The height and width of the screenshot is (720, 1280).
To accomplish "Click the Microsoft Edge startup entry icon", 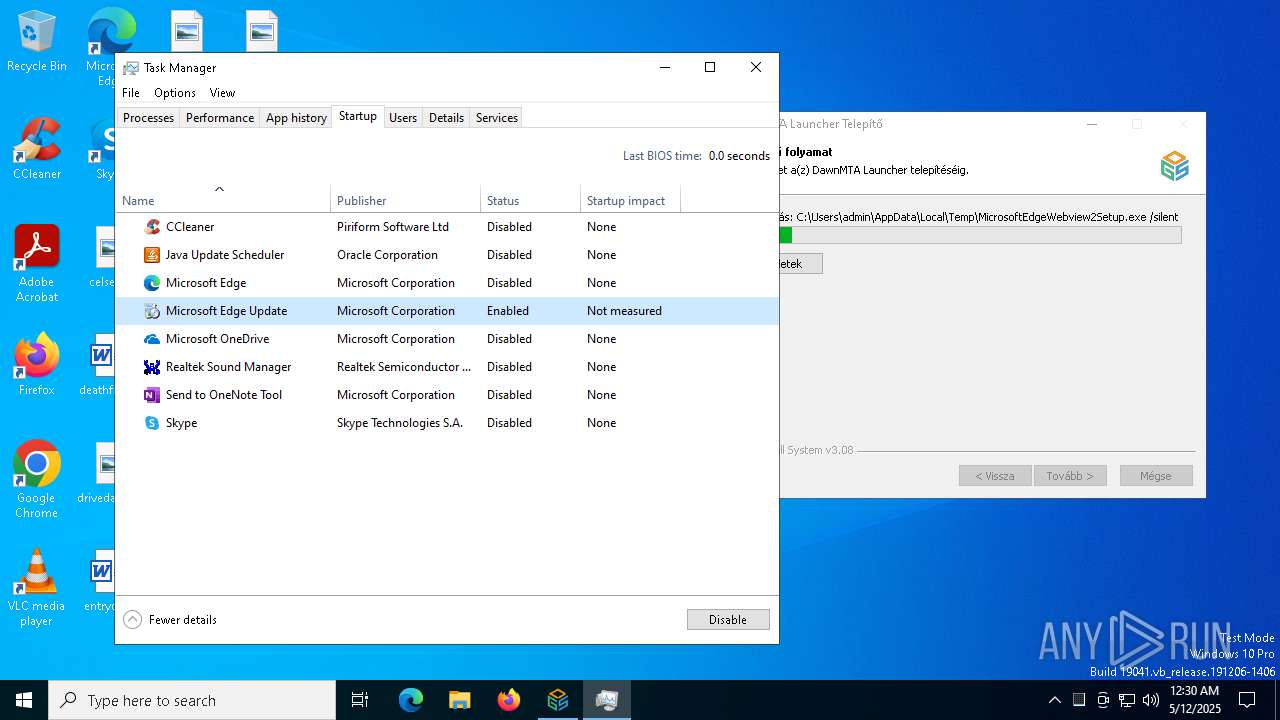I will click(152, 283).
